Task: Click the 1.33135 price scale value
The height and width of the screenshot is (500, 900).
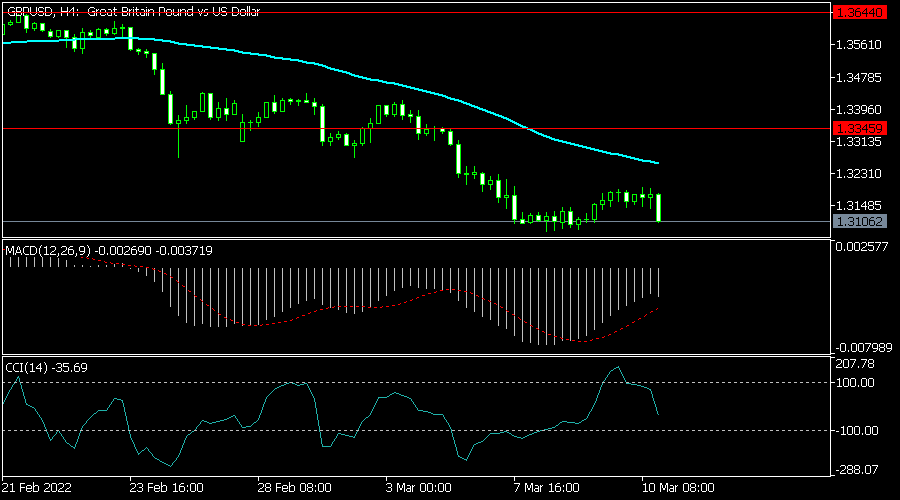Action: [859, 141]
